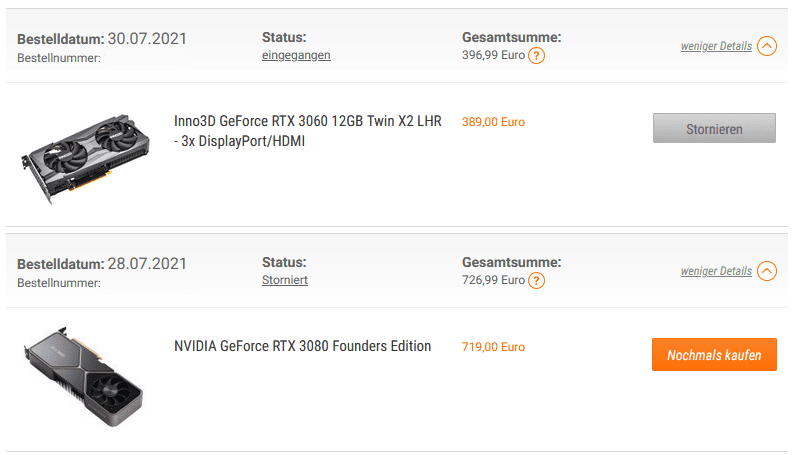Collapse the 30.07.2021 order with the chevron
The image size is (801, 455).
pyautogui.click(x=767, y=46)
